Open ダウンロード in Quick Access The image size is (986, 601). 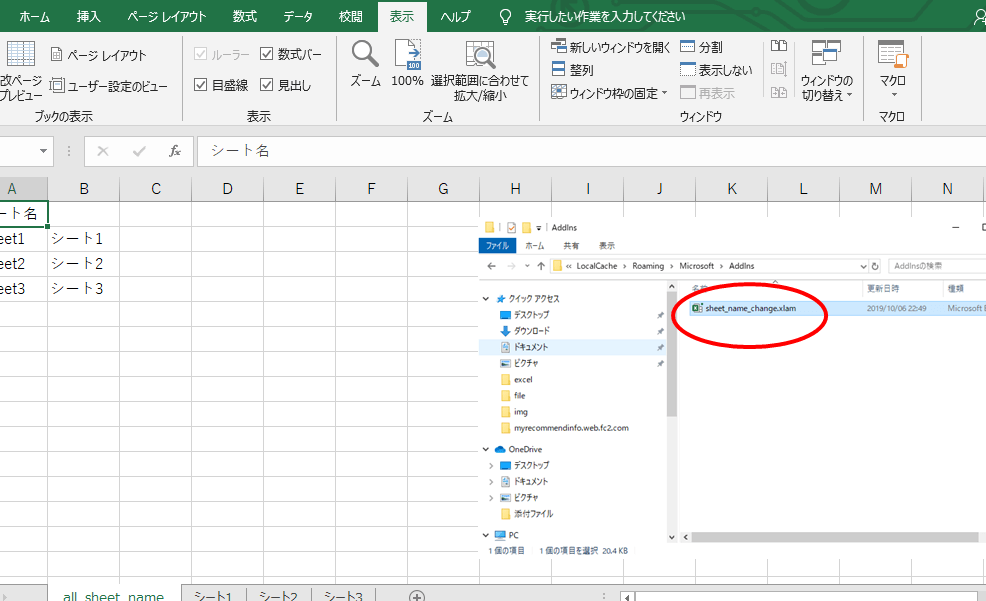[x=531, y=331]
